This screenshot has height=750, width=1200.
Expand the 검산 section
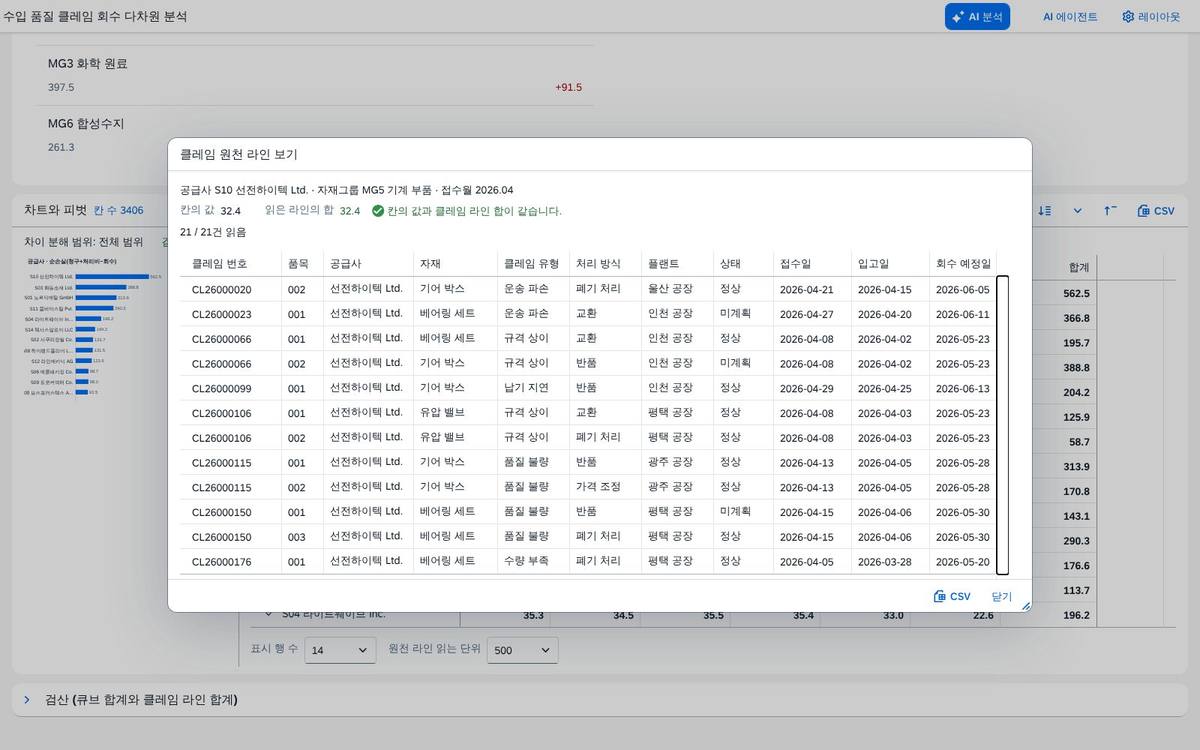pyautogui.click(x=27, y=699)
